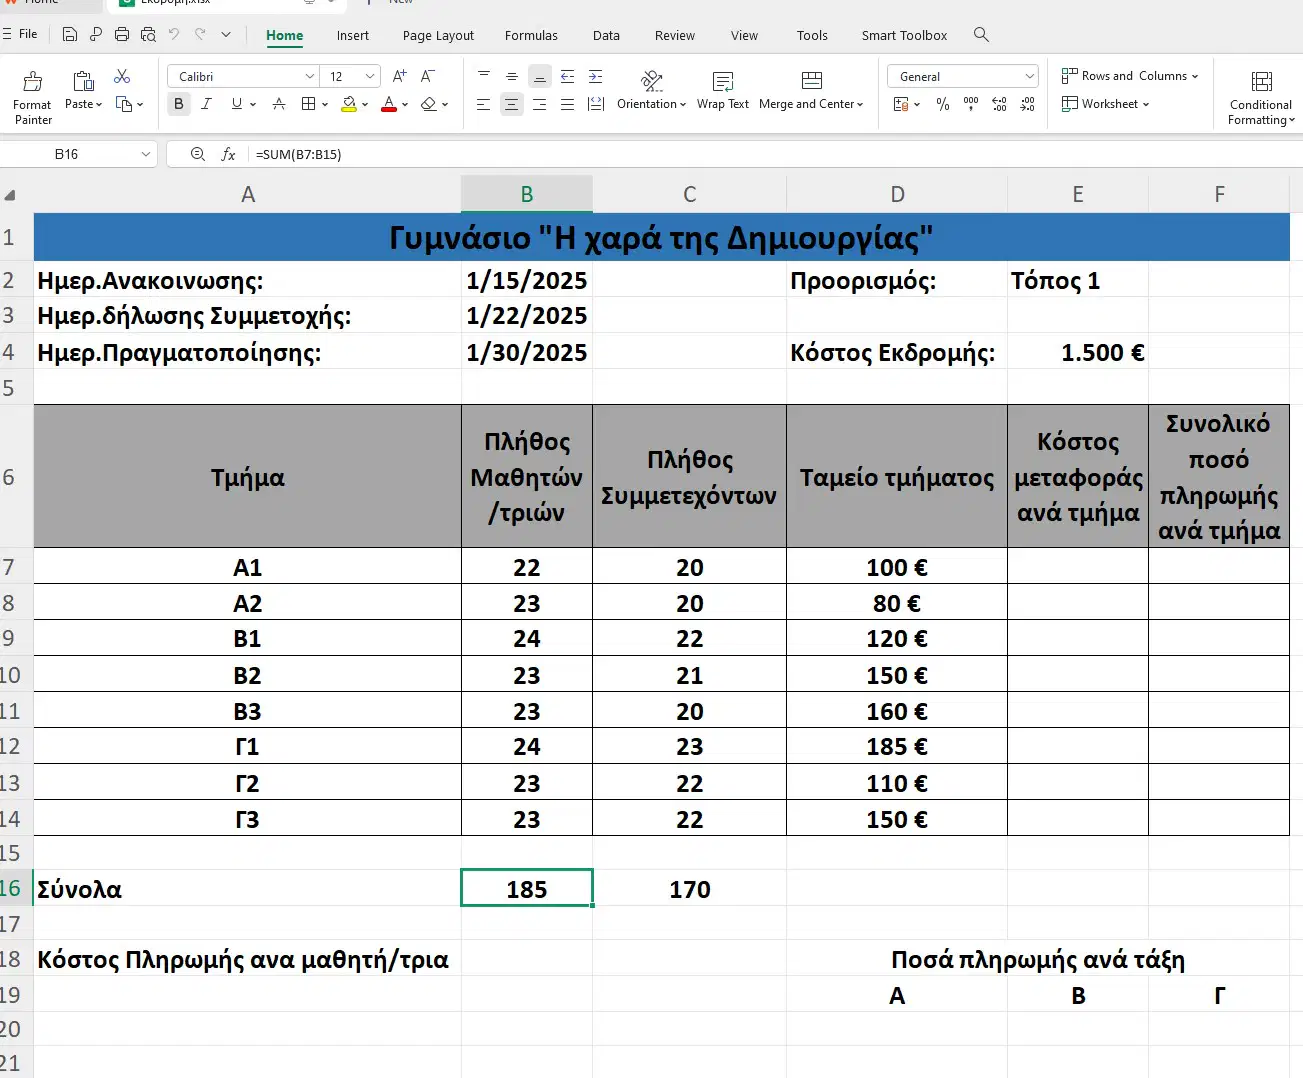Click the Copy icon

point(124,104)
